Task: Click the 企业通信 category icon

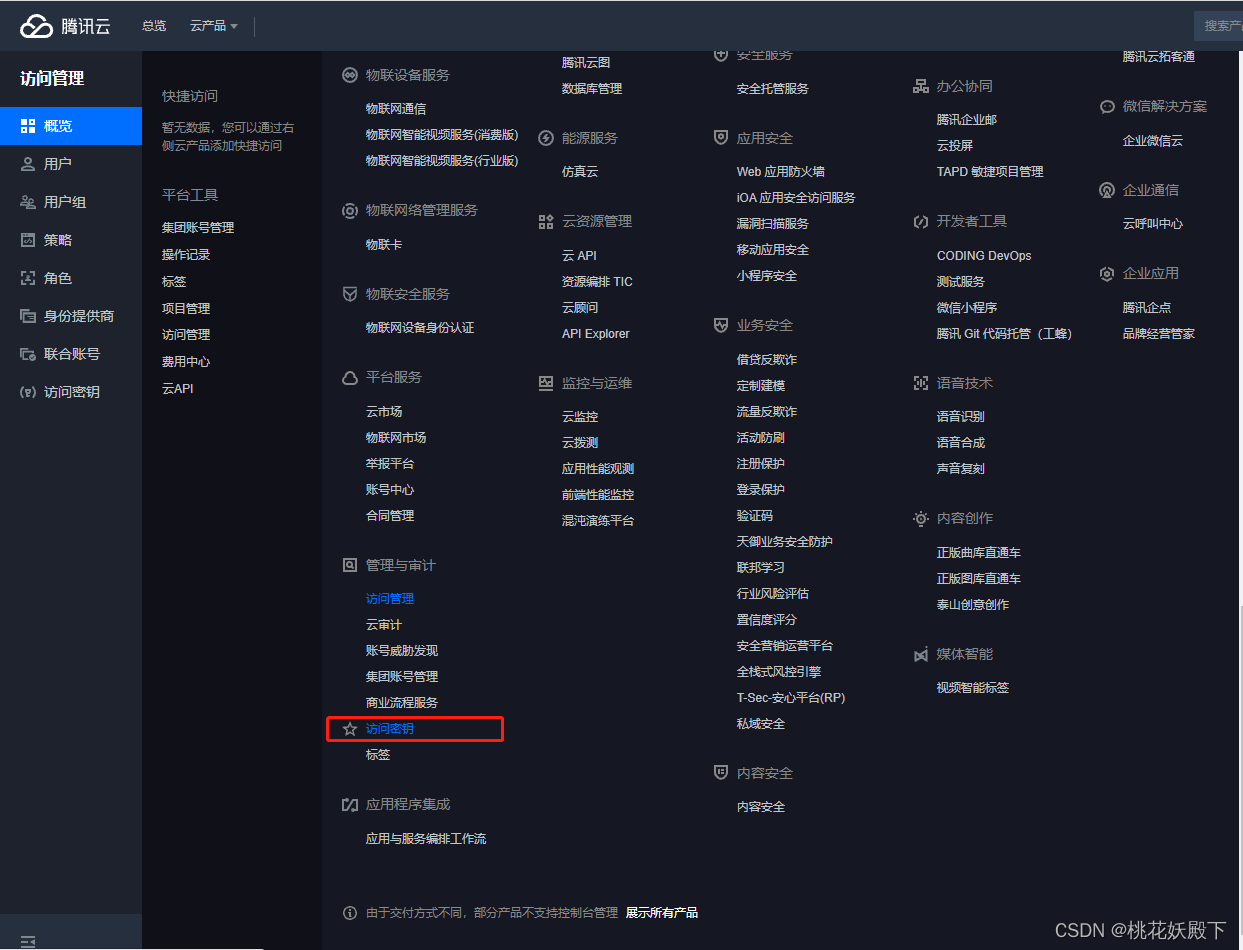Action: tap(1107, 190)
